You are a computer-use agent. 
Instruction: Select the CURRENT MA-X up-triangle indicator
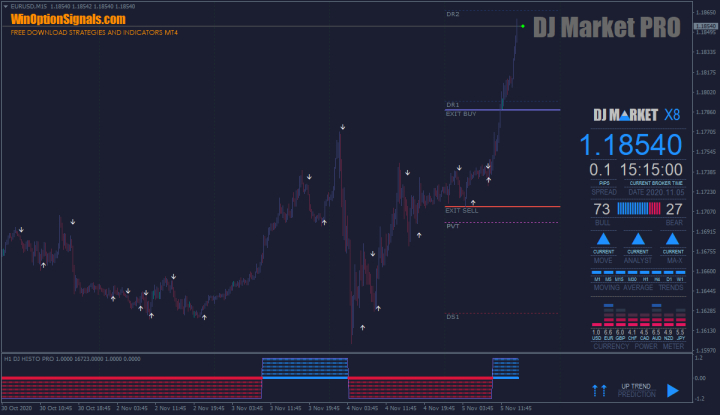click(x=672, y=239)
